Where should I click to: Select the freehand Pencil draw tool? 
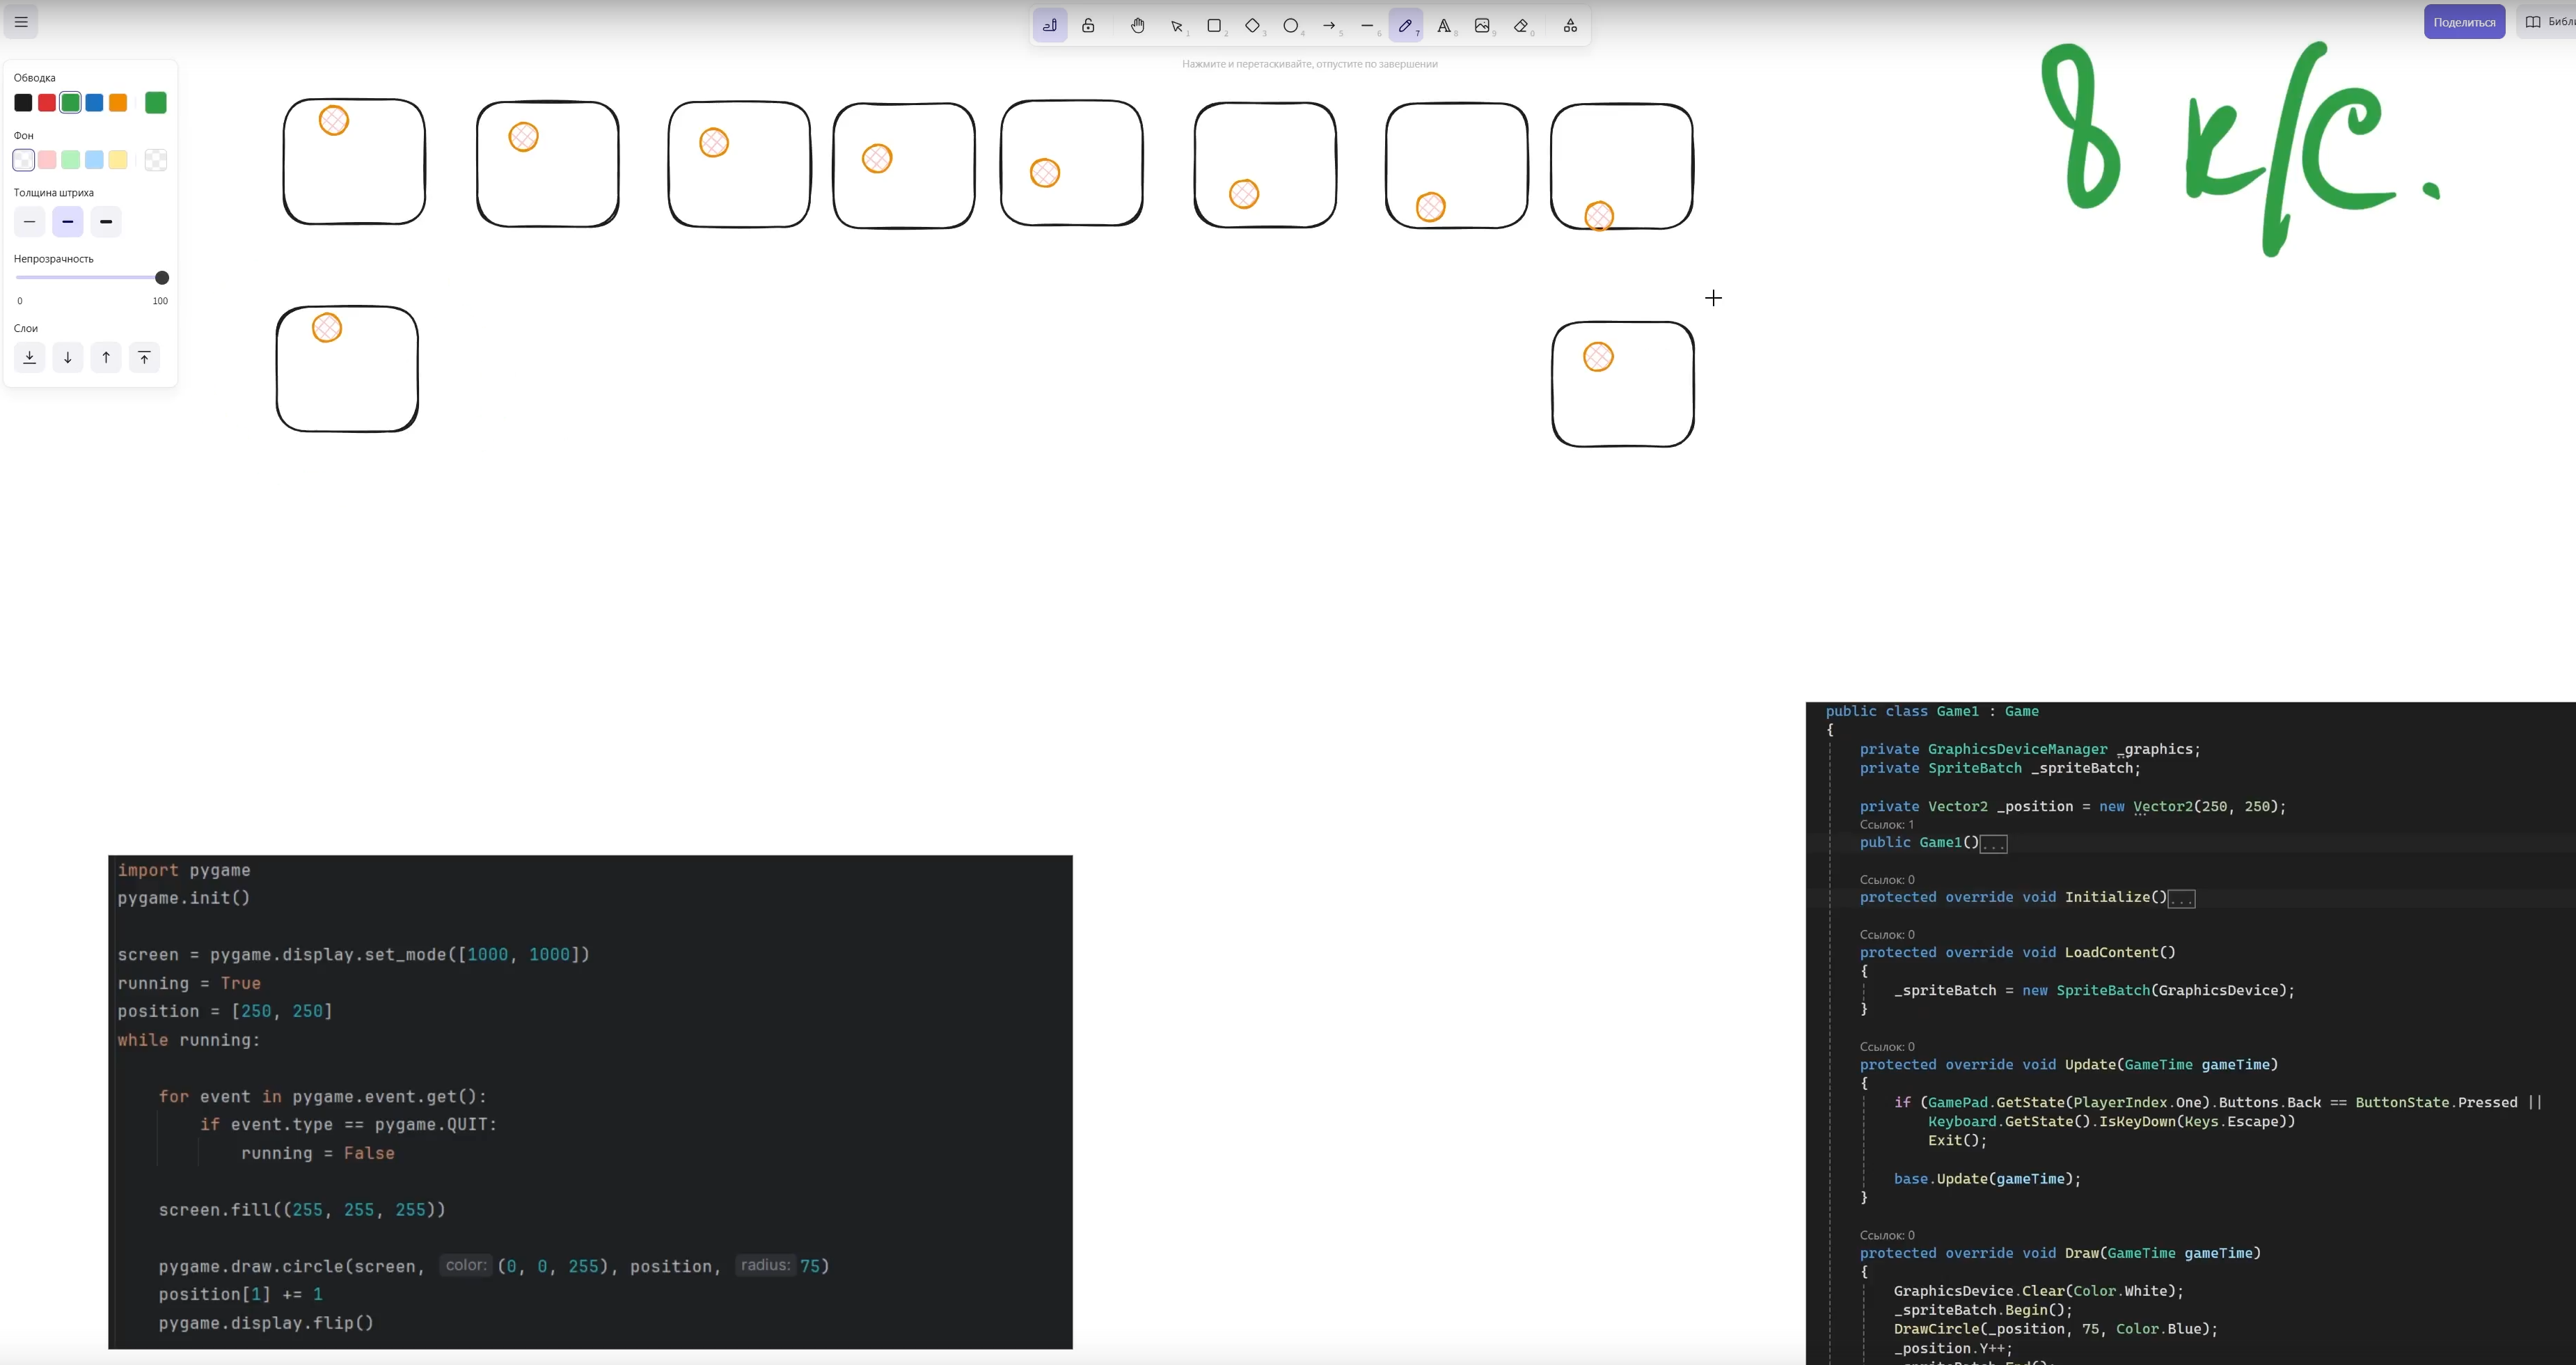(1405, 26)
